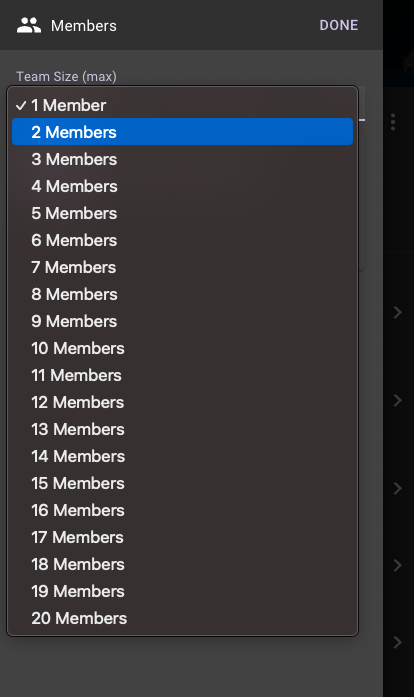Pick 10 Members team size
This screenshot has height=697, width=414.
(x=182, y=348)
